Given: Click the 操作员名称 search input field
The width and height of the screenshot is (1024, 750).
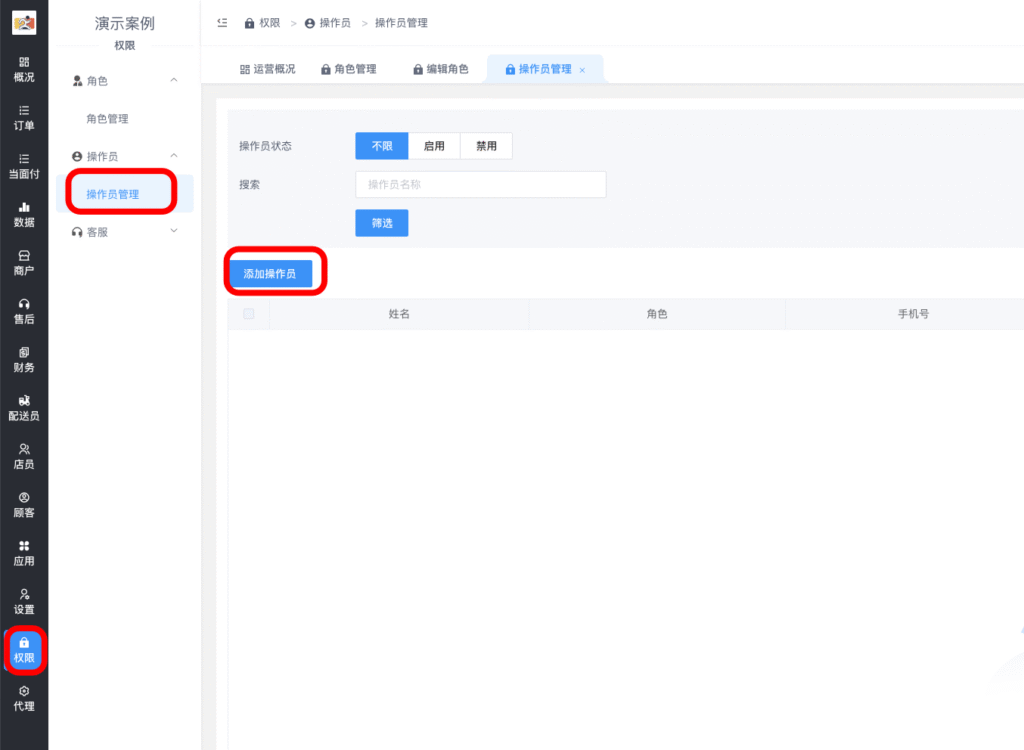Looking at the screenshot, I should [480, 184].
